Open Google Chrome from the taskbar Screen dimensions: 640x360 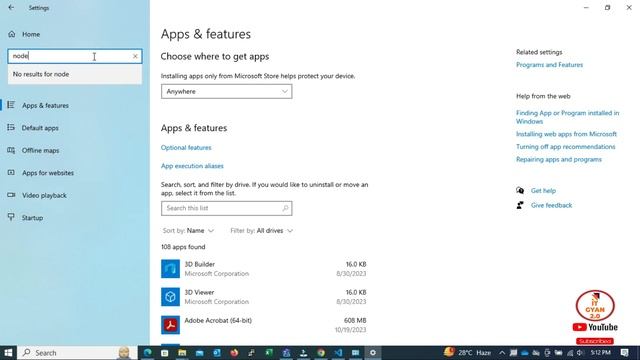(321, 353)
